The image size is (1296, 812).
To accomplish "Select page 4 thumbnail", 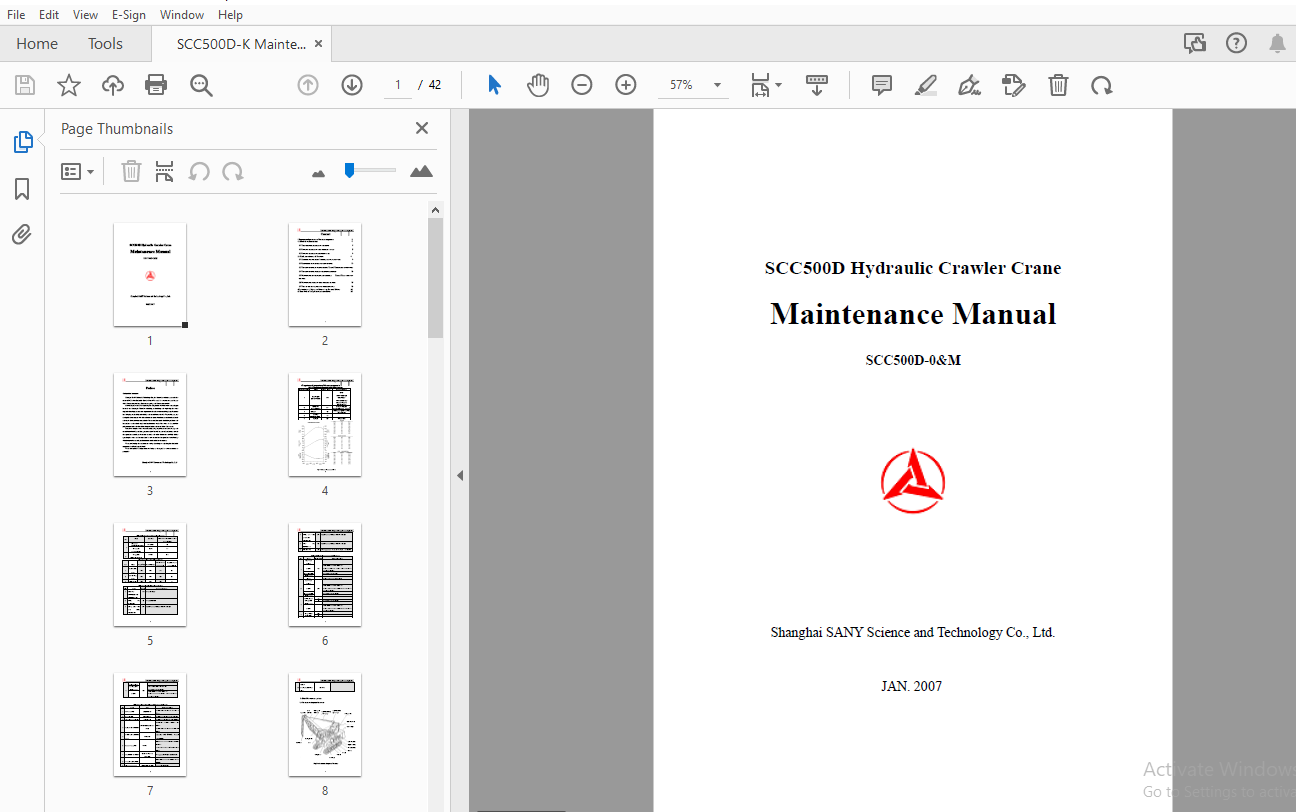I will click(x=325, y=425).
